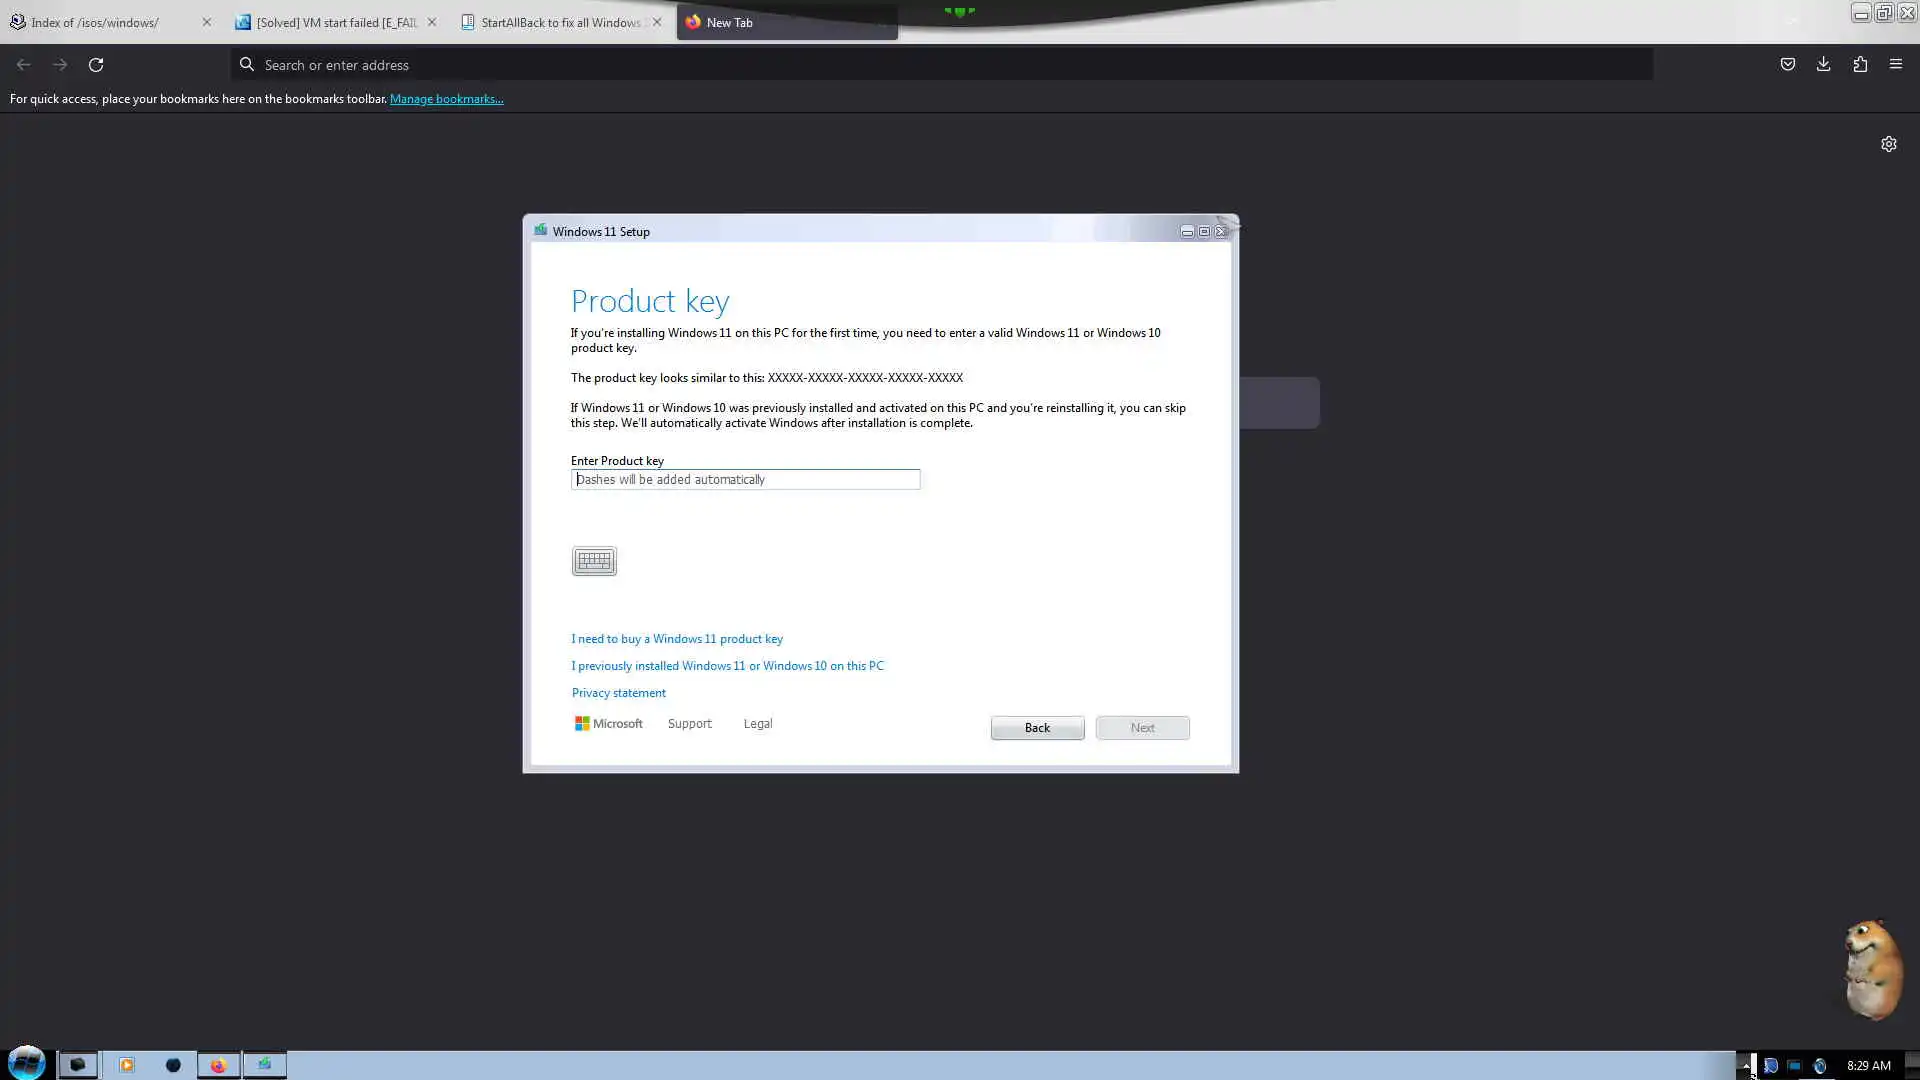Close the VM start failed tab
This screenshot has width=1920, height=1080.
[432, 22]
